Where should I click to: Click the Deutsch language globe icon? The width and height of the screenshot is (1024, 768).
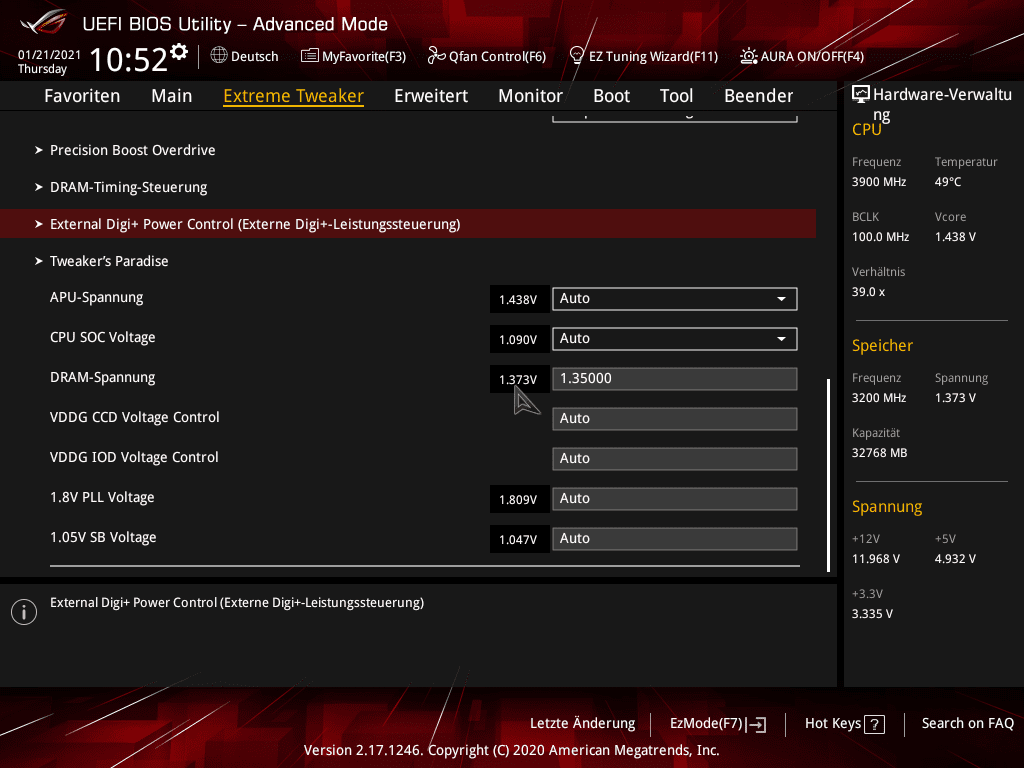219,56
